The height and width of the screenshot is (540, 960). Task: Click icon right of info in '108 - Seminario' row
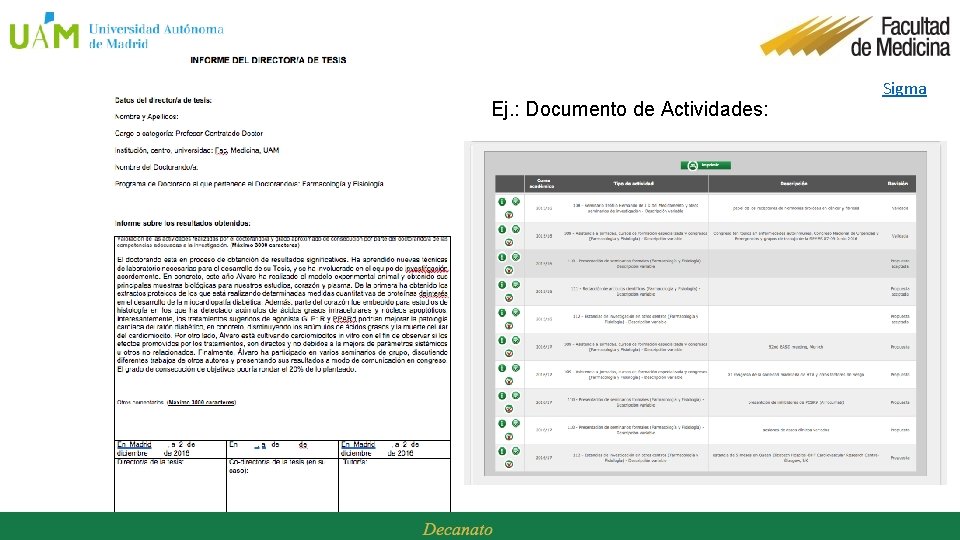516,201
